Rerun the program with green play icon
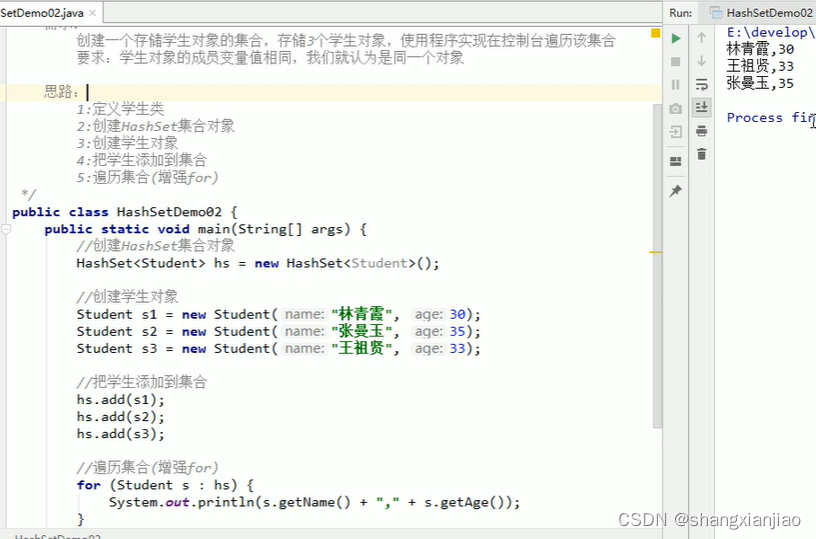816x539 pixels. 675,38
